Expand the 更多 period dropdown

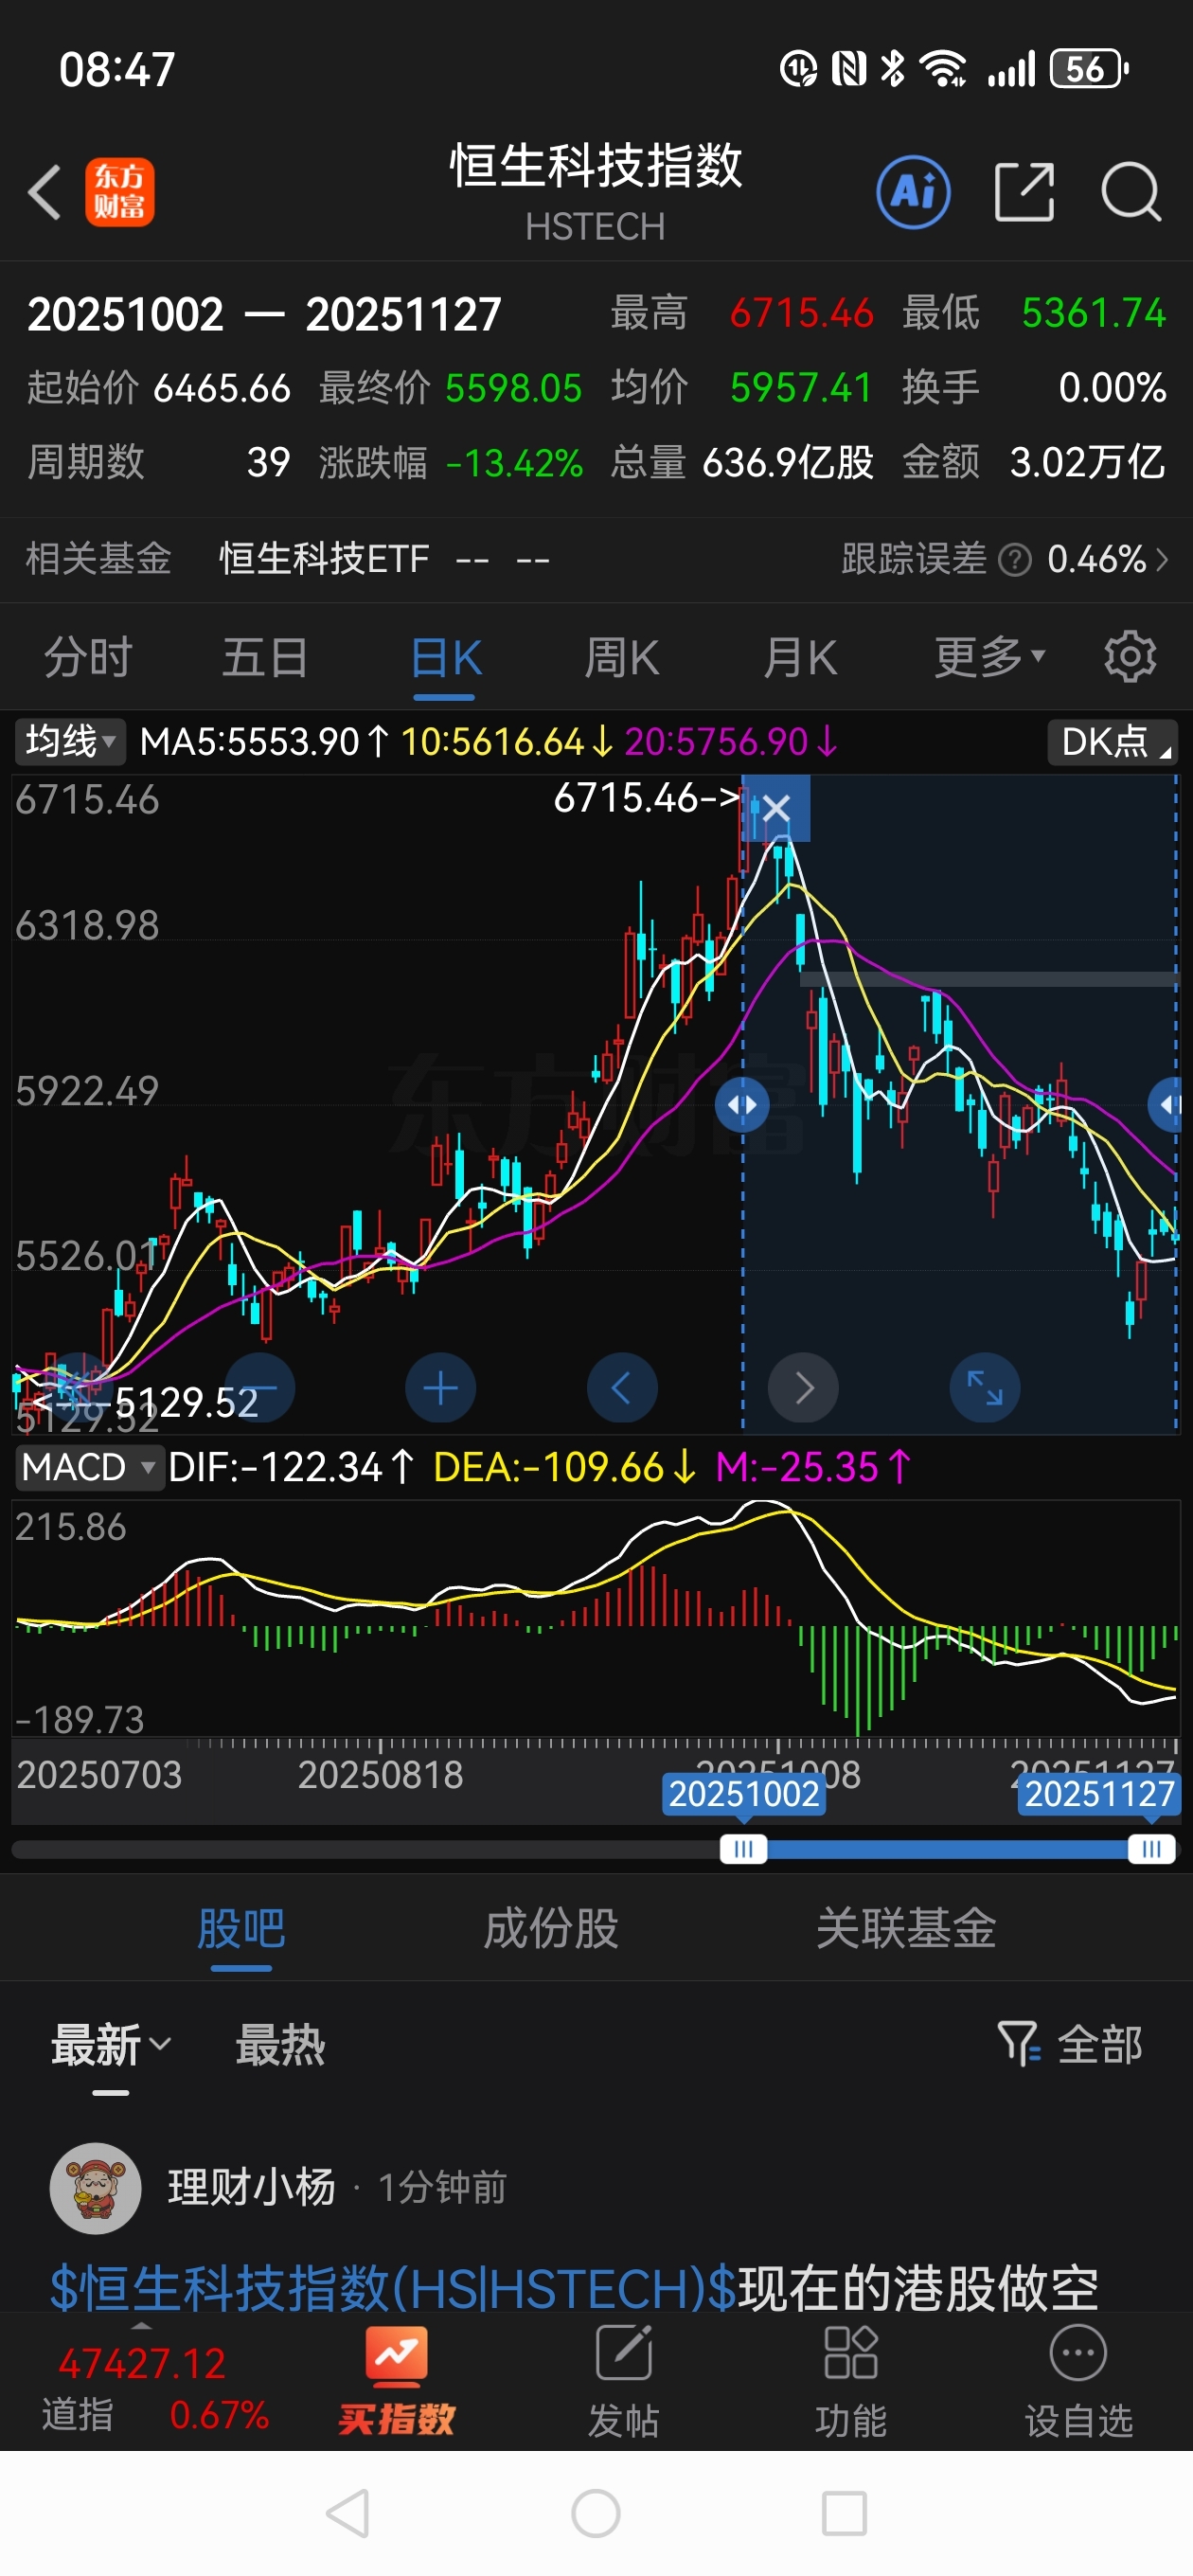[x=989, y=657]
